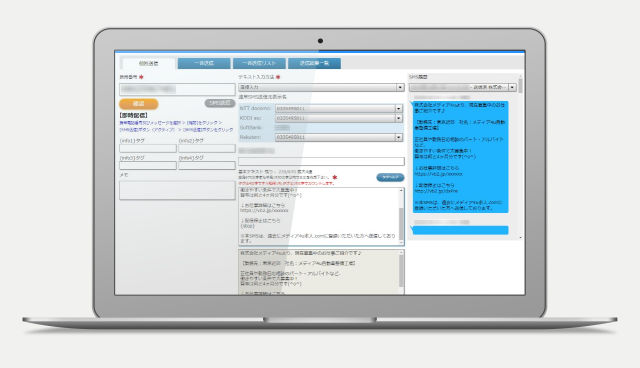Open the blue tab right after the active tab

pyautogui.click(x=204, y=63)
